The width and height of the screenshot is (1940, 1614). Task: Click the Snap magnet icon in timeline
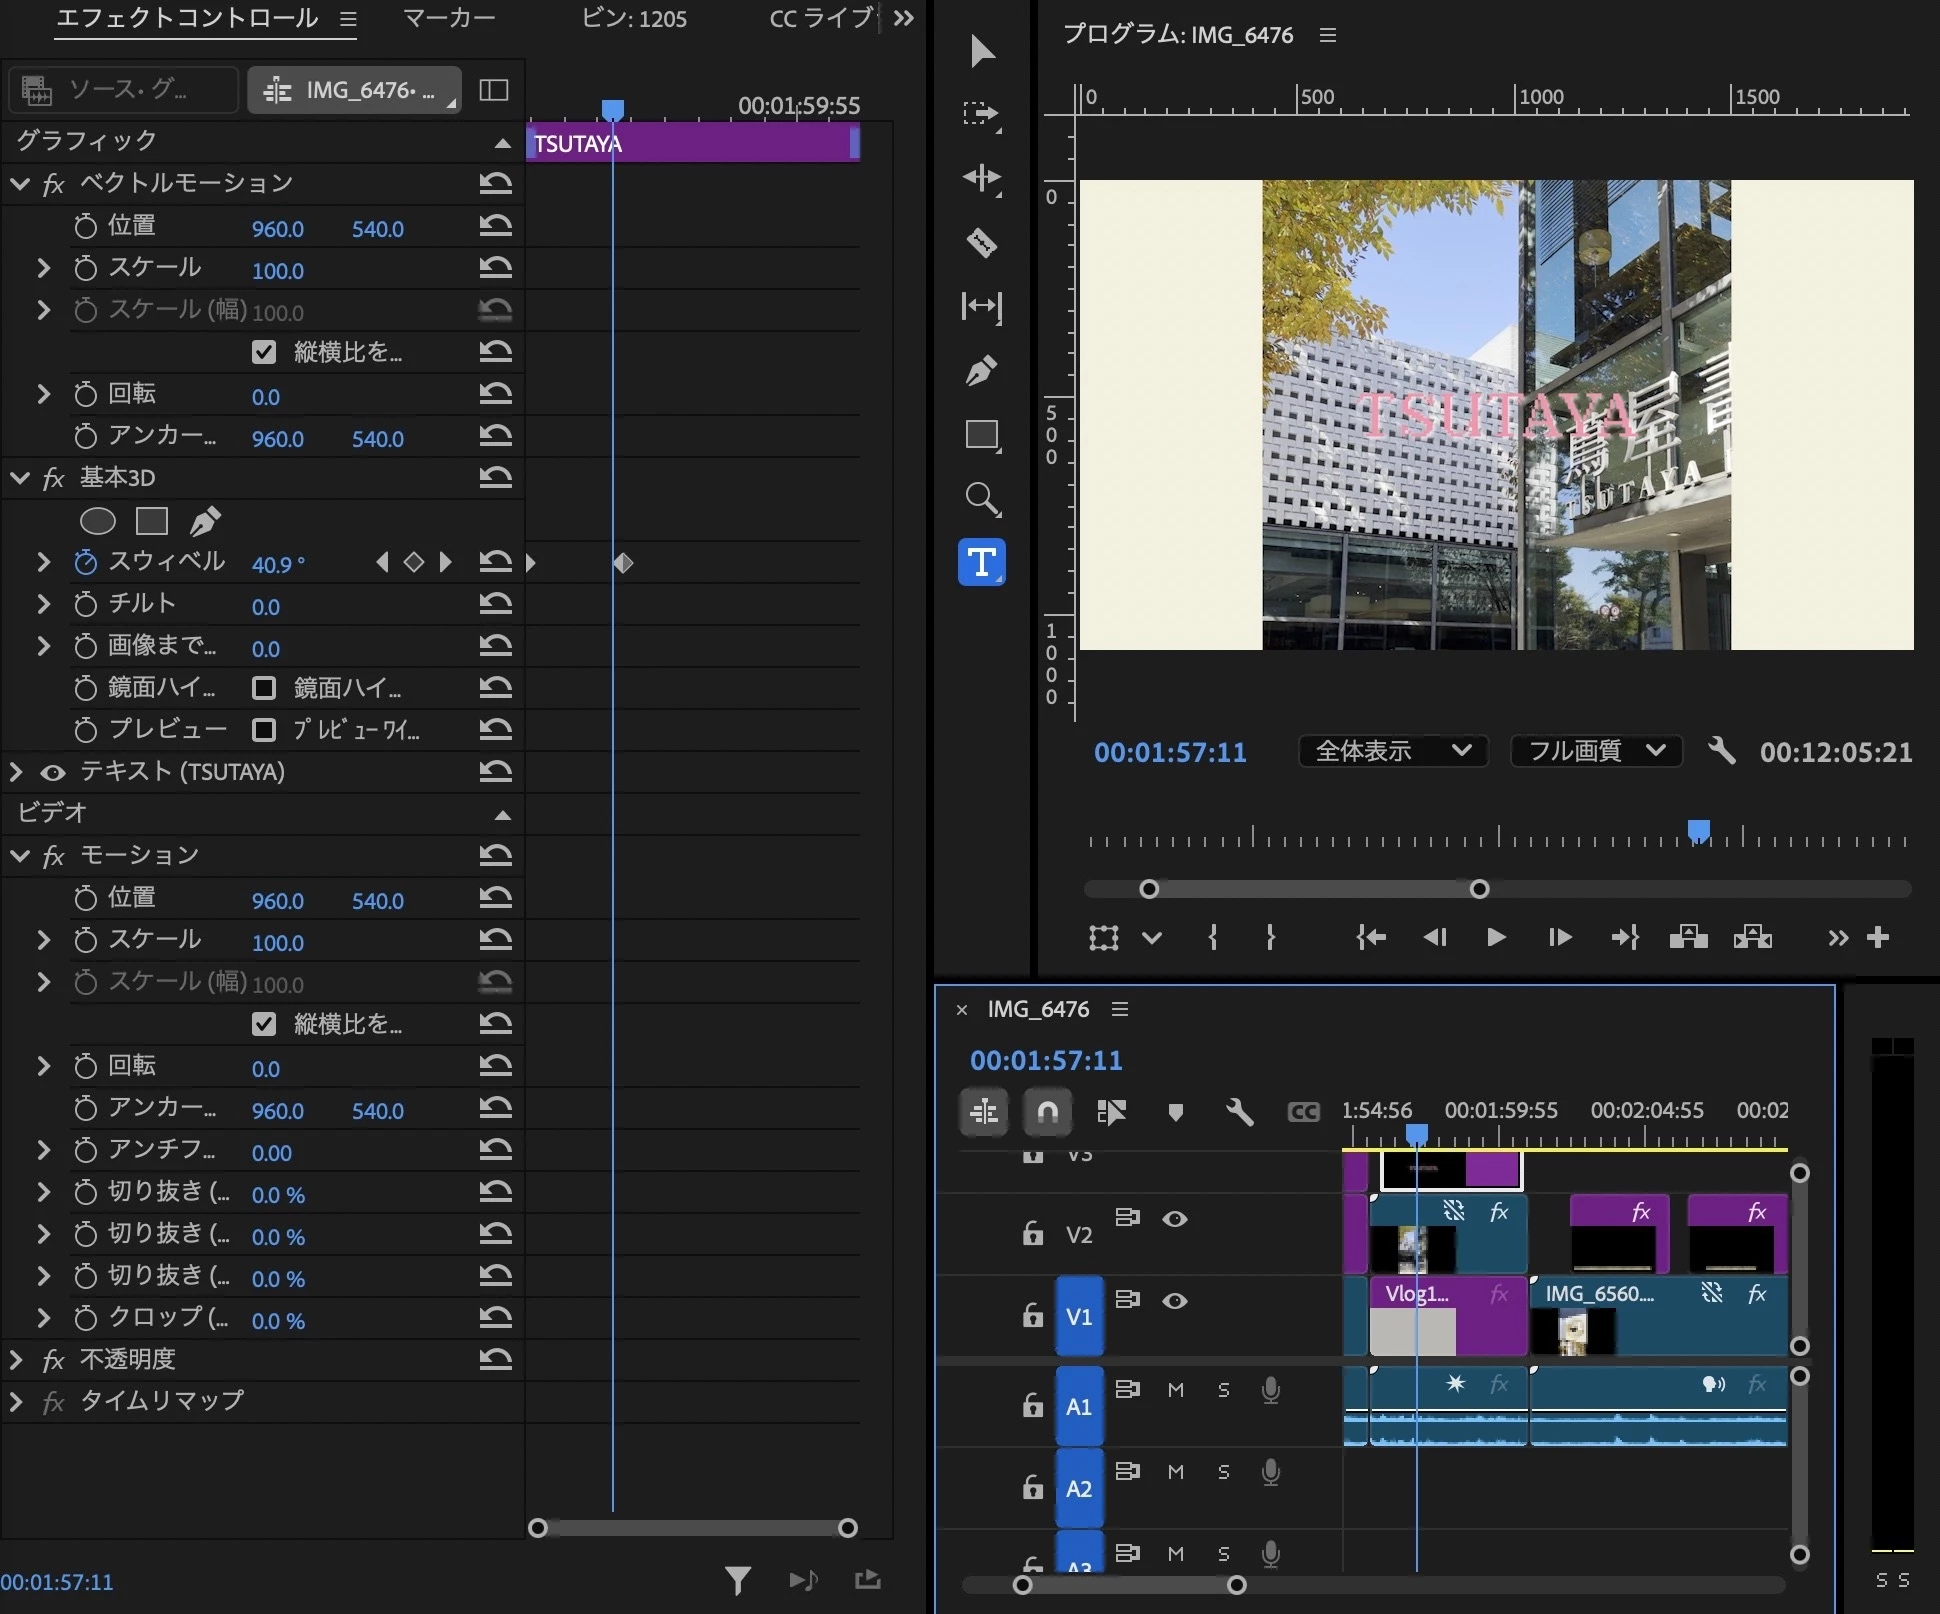[x=1047, y=1111]
